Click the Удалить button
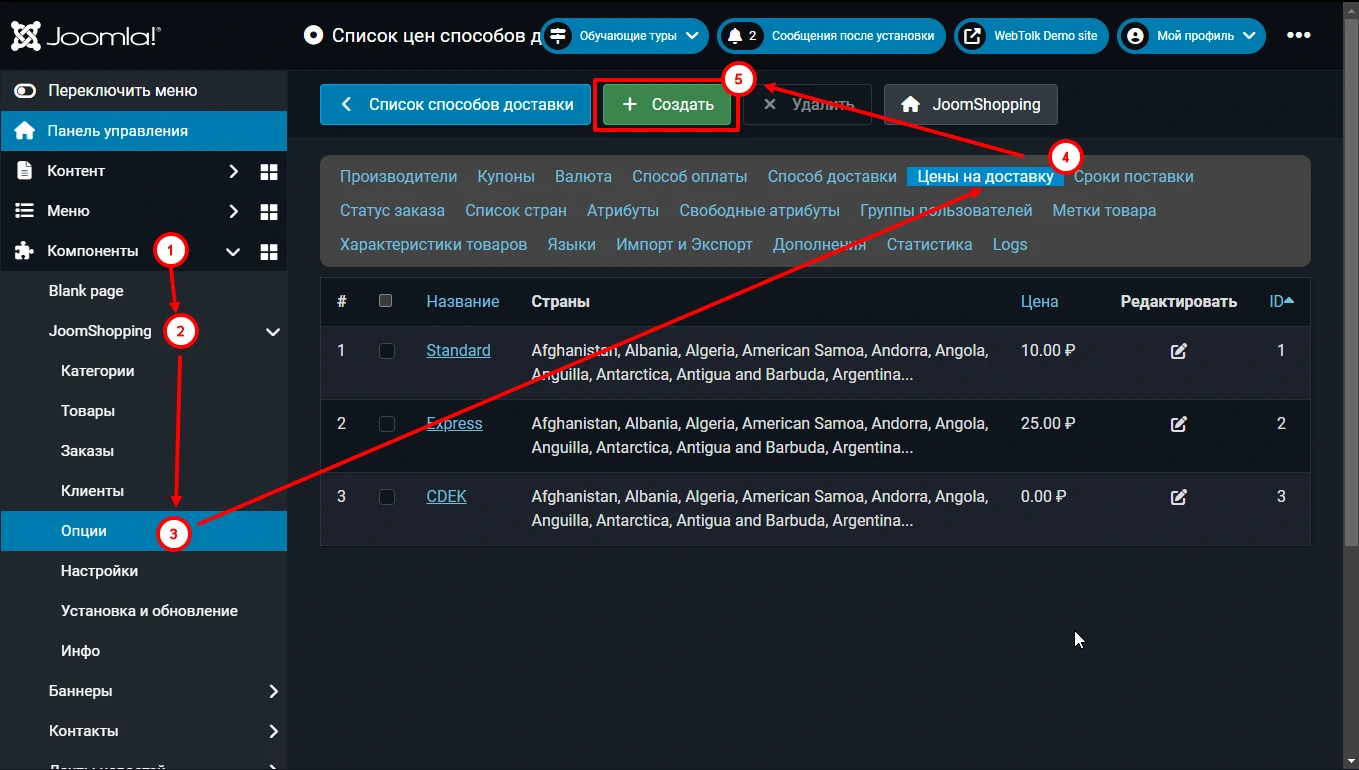 (808, 105)
